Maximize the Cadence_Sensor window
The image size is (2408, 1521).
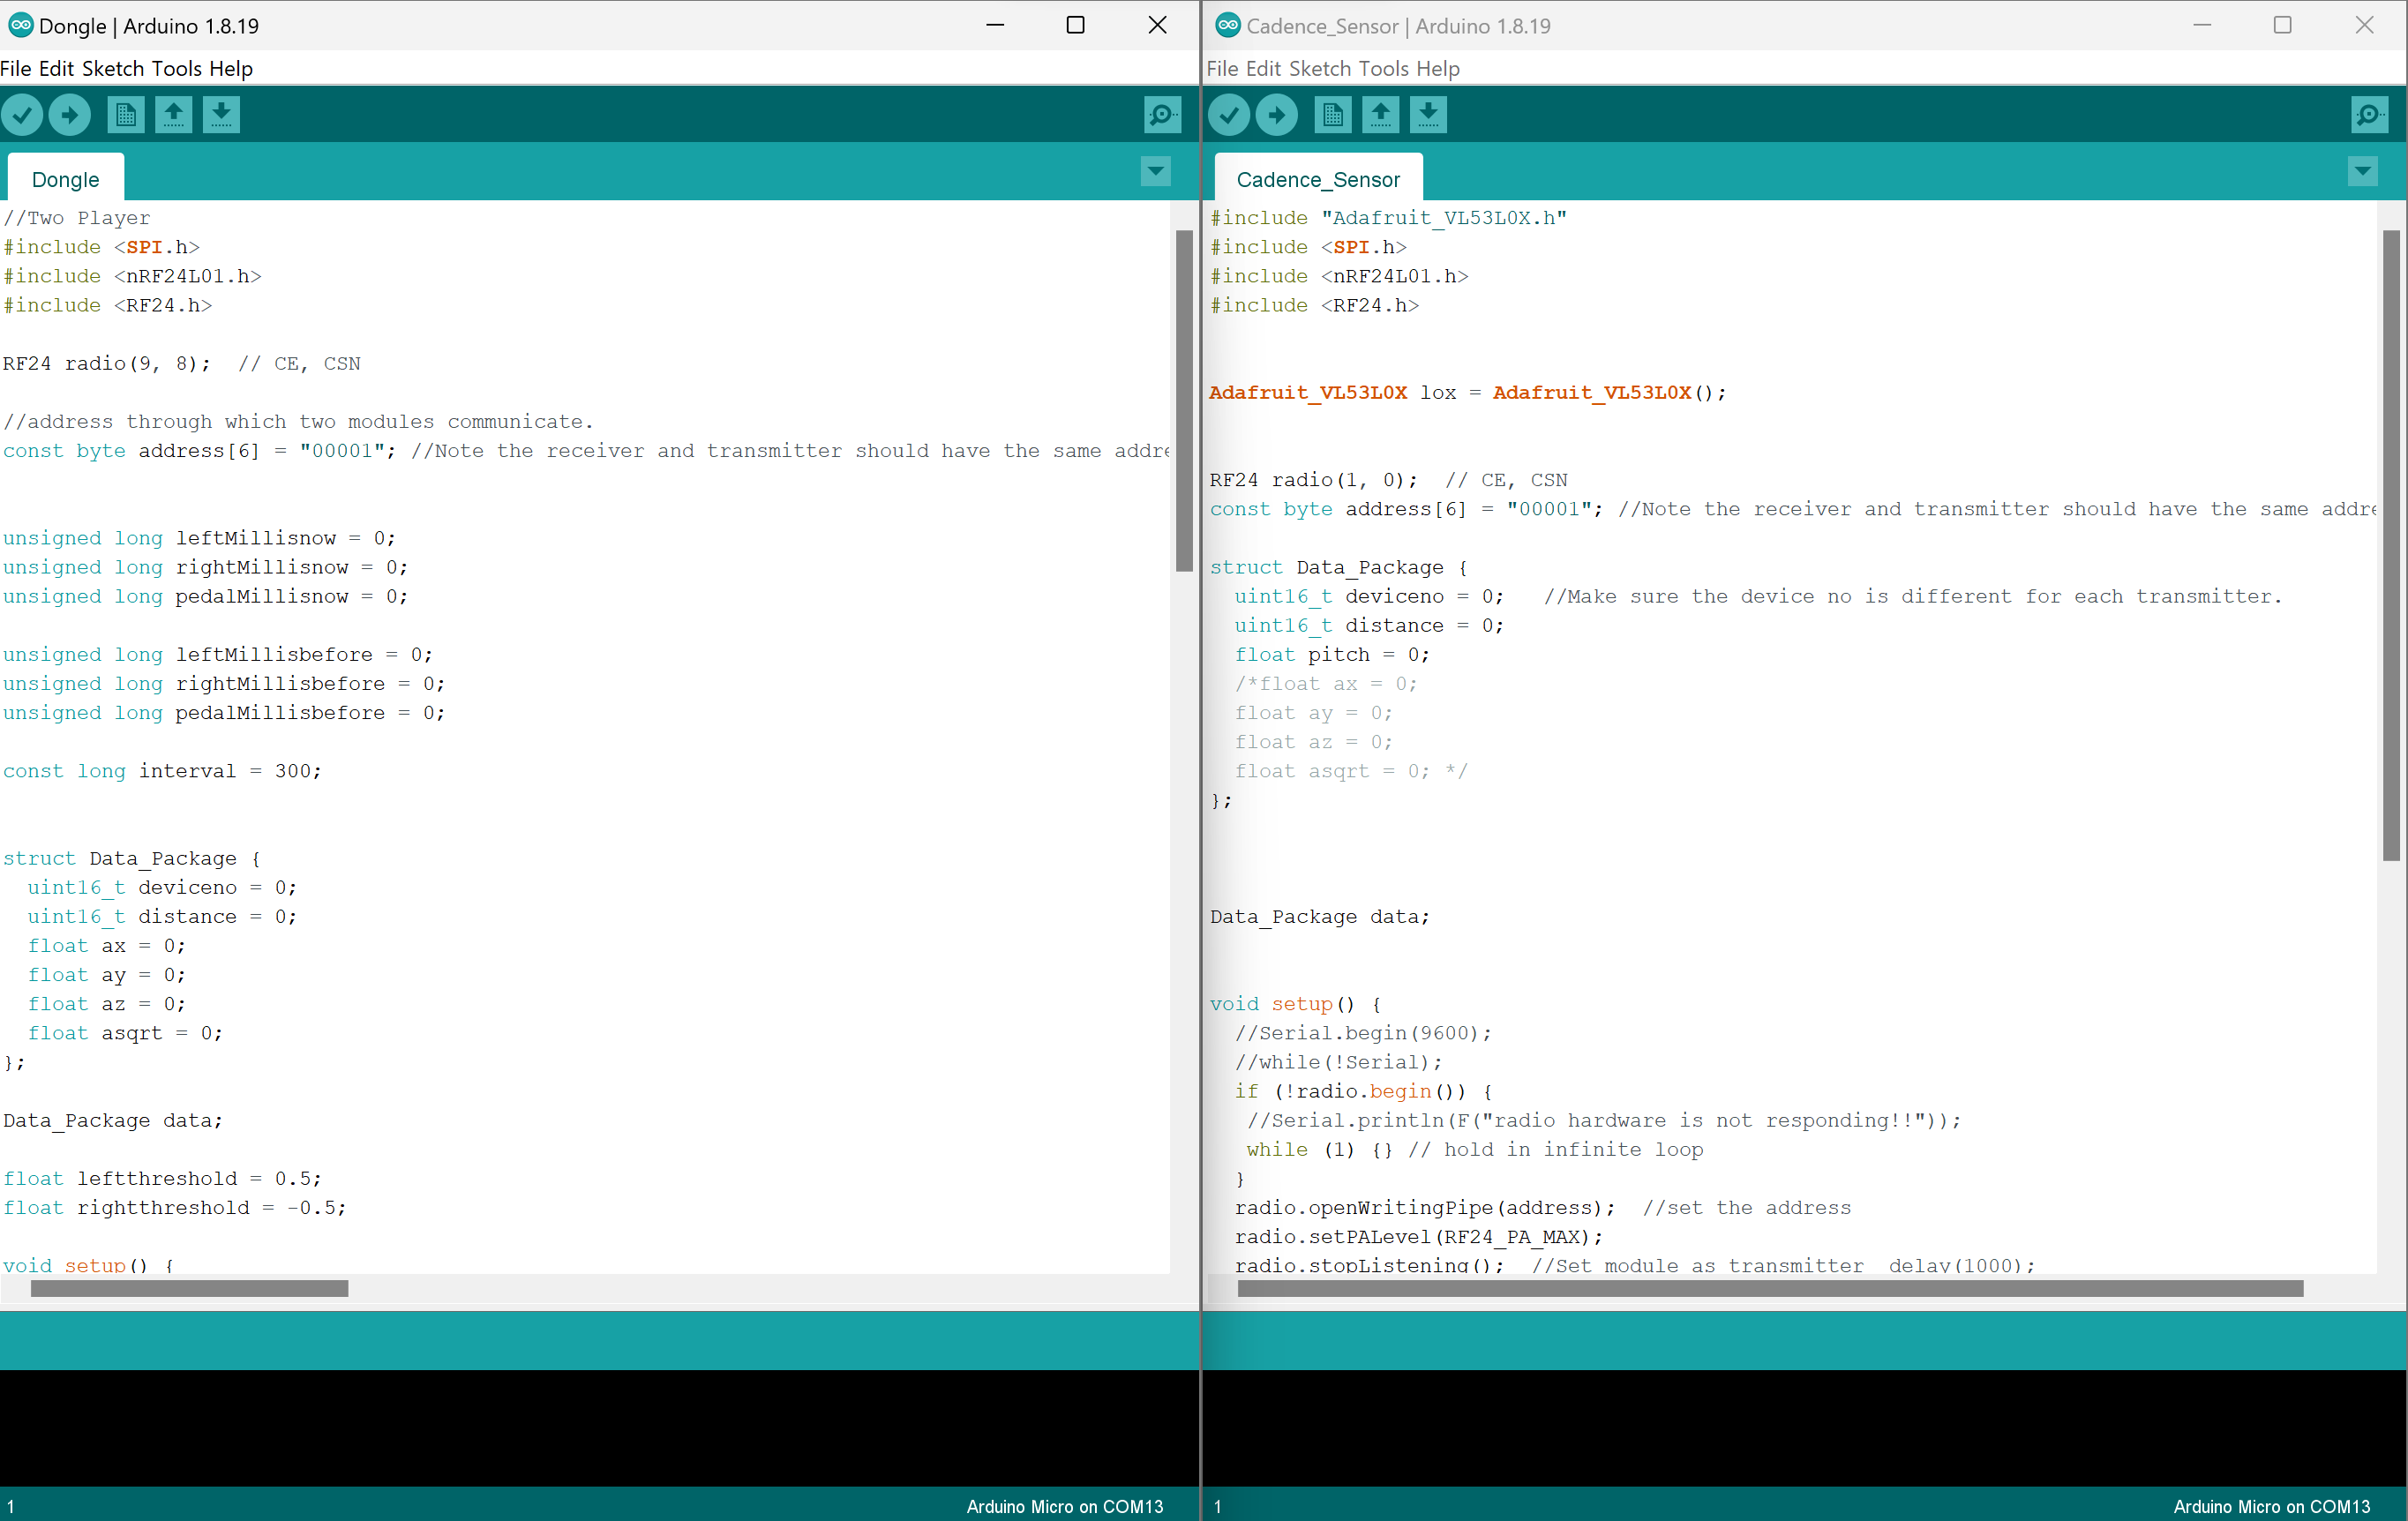click(2283, 25)
